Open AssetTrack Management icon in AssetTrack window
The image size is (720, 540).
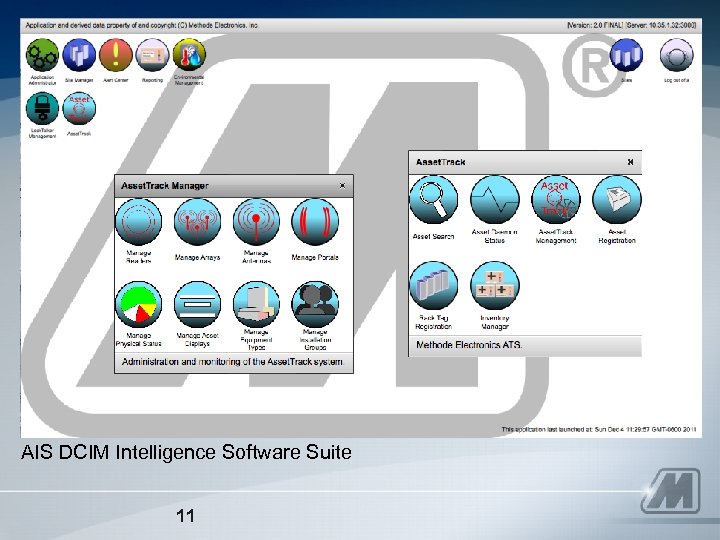(556, 200)
